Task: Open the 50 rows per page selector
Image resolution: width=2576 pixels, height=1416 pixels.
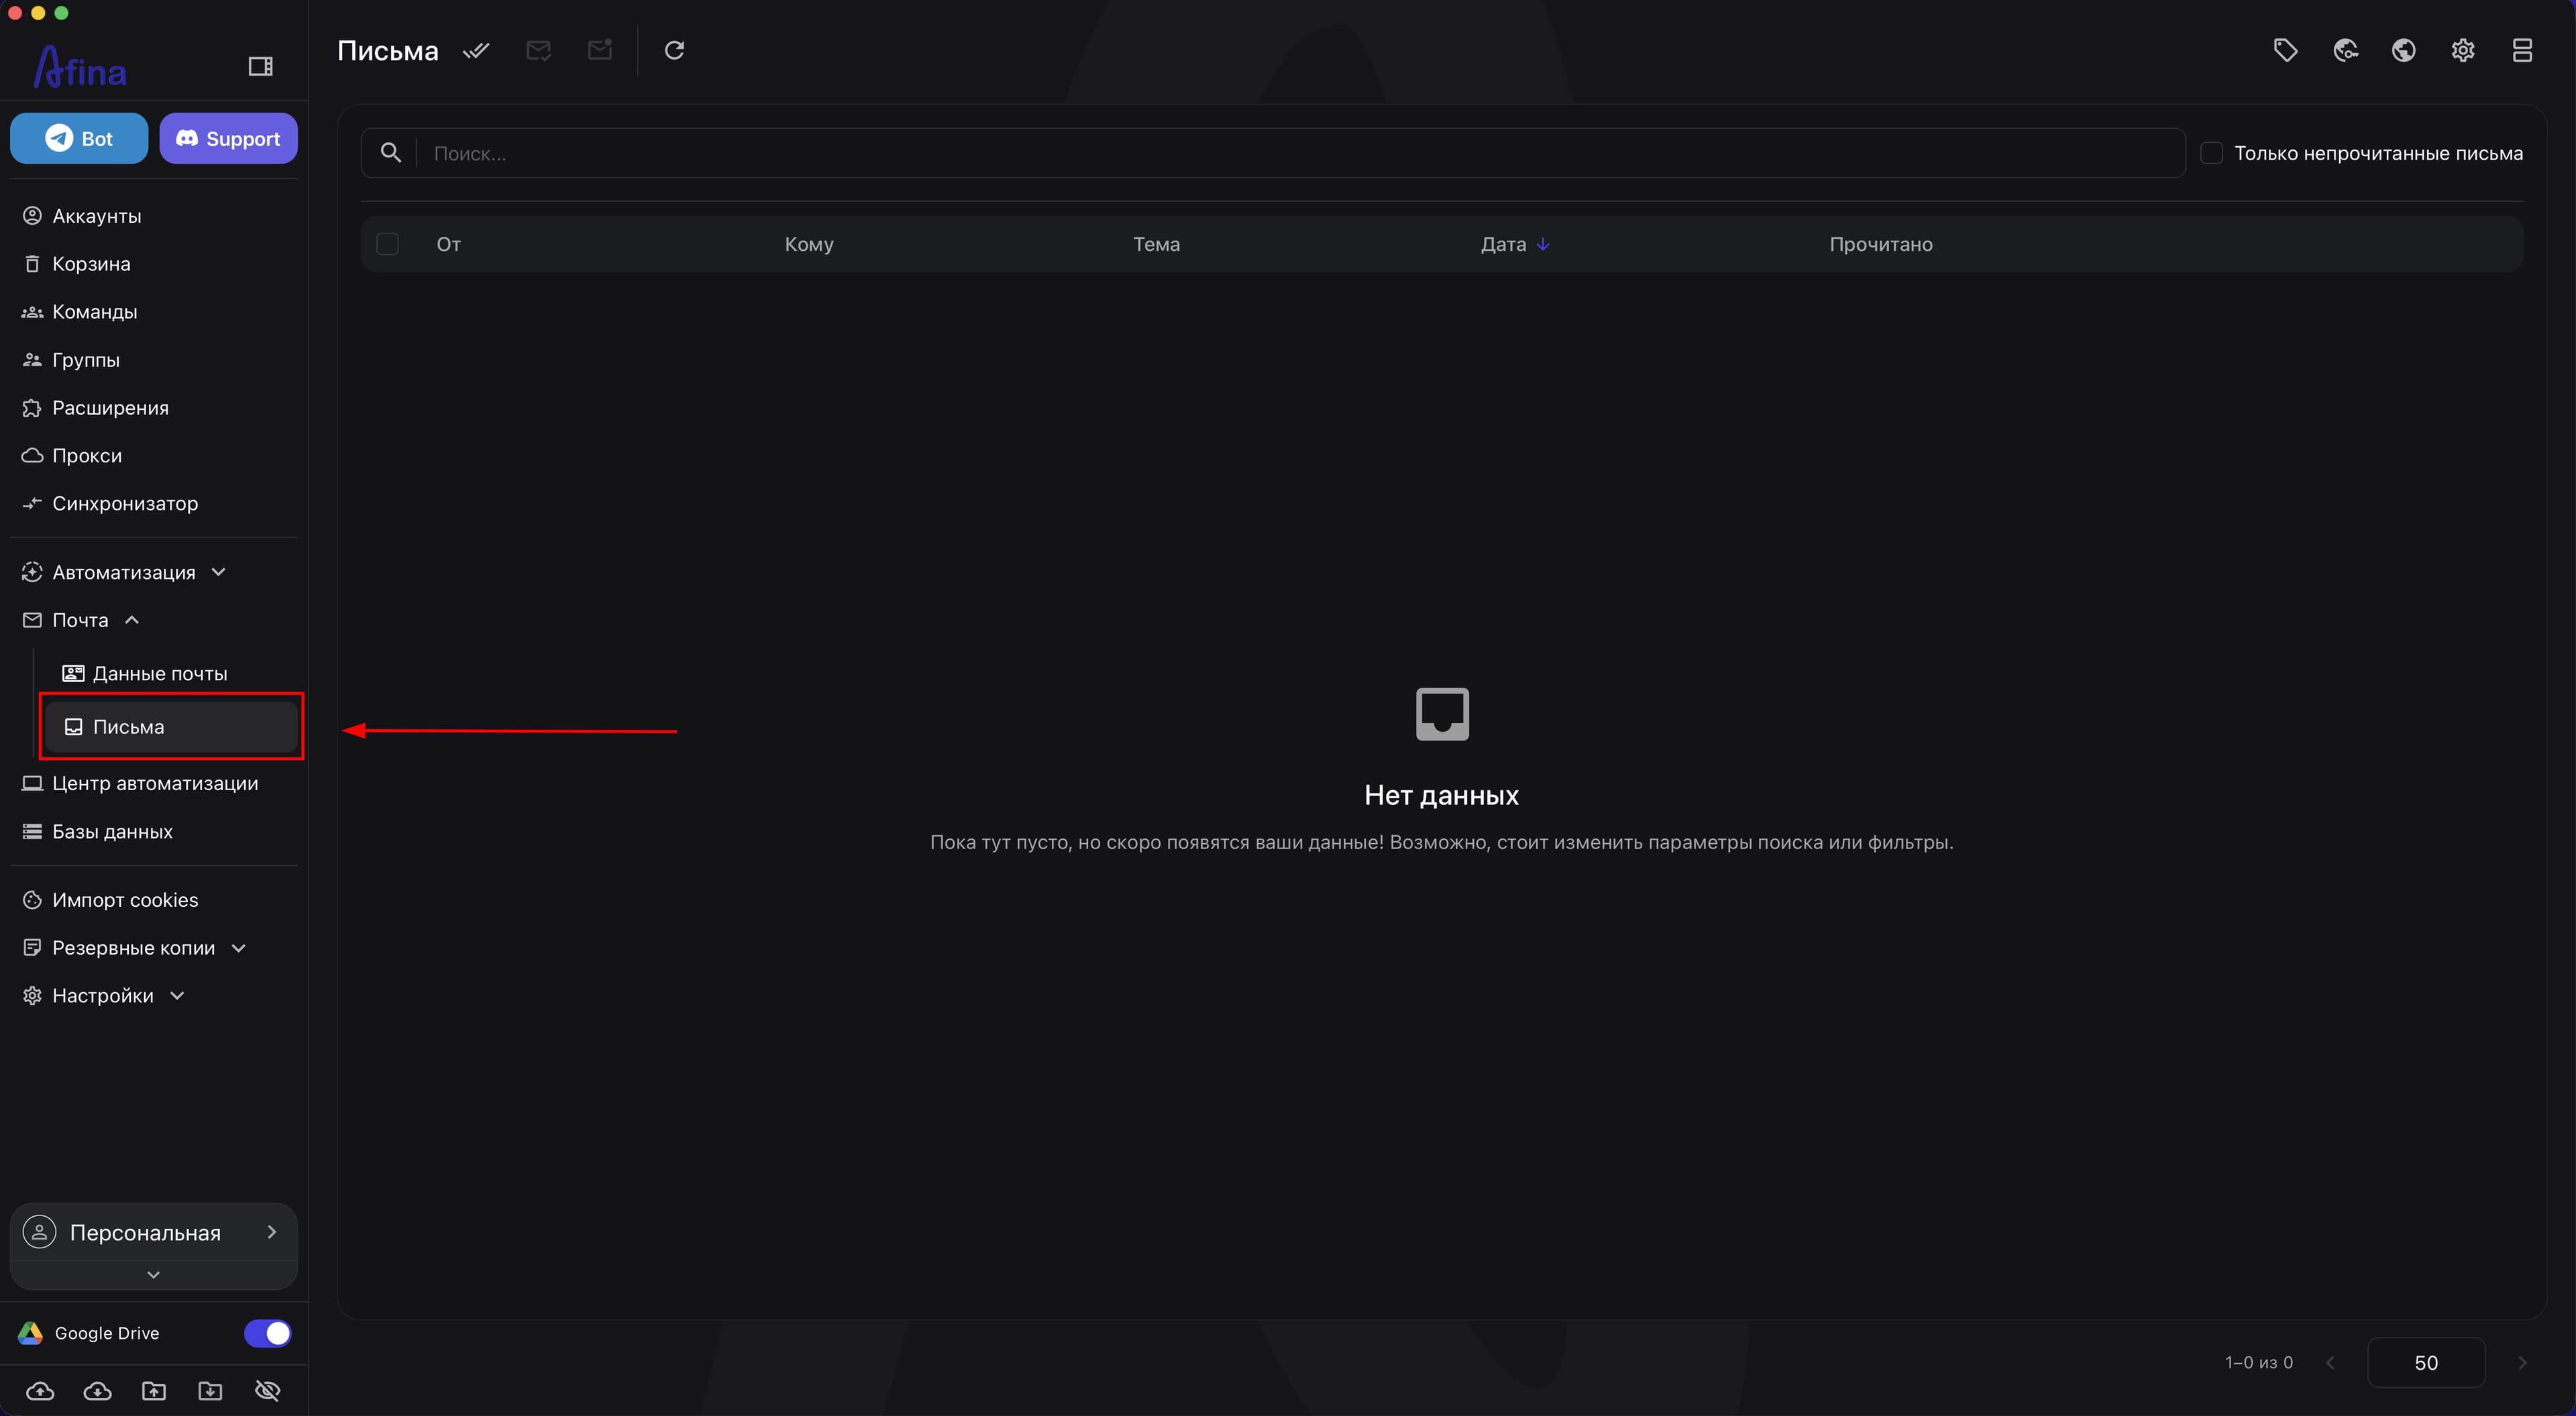Action: [x=2426, y=1362]
